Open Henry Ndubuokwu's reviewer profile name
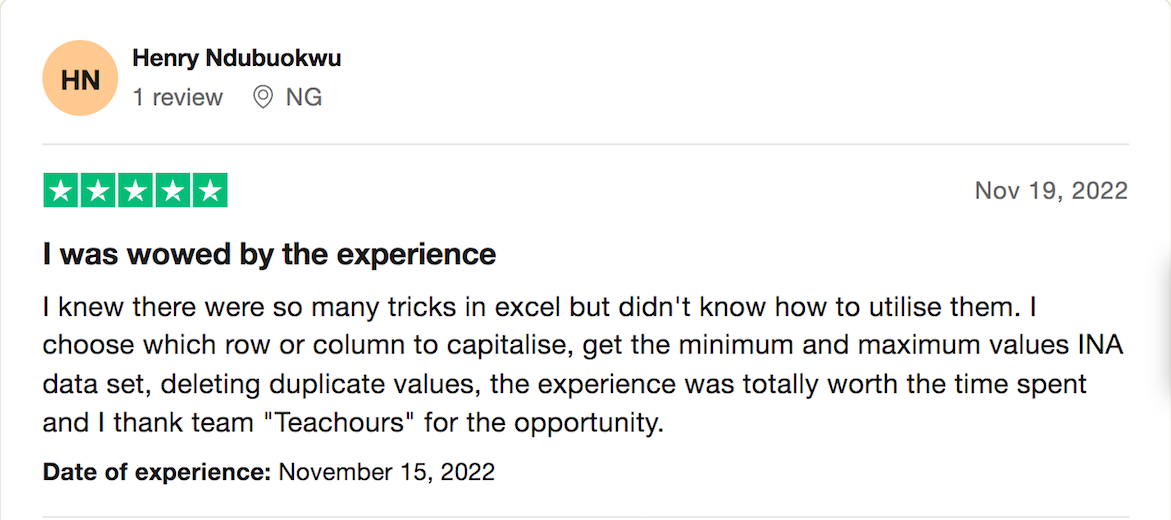 (x=237, y=58)
